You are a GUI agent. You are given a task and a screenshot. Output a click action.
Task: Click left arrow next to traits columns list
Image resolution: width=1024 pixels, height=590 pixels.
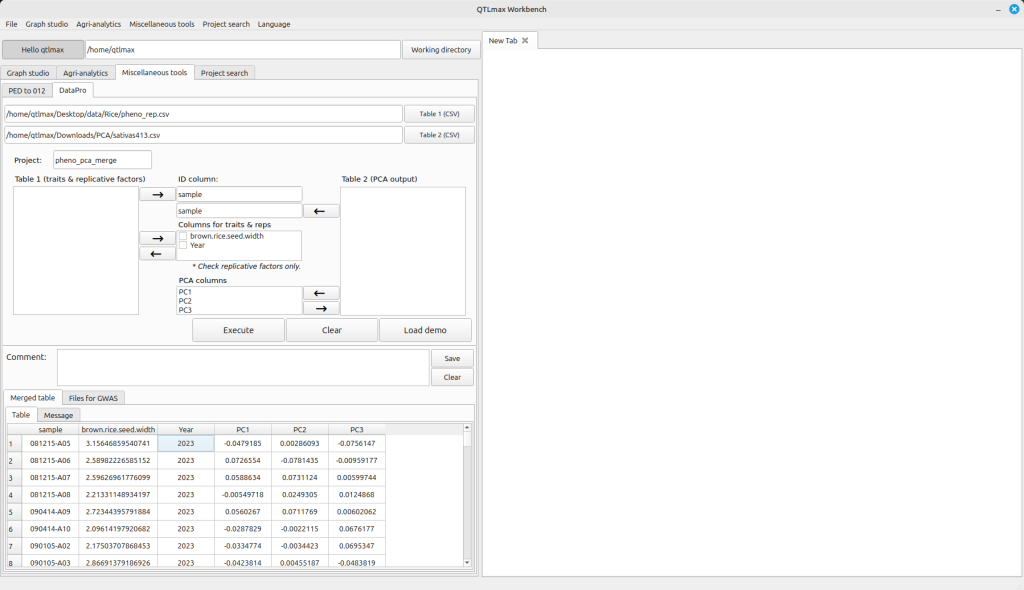[157, 254]
